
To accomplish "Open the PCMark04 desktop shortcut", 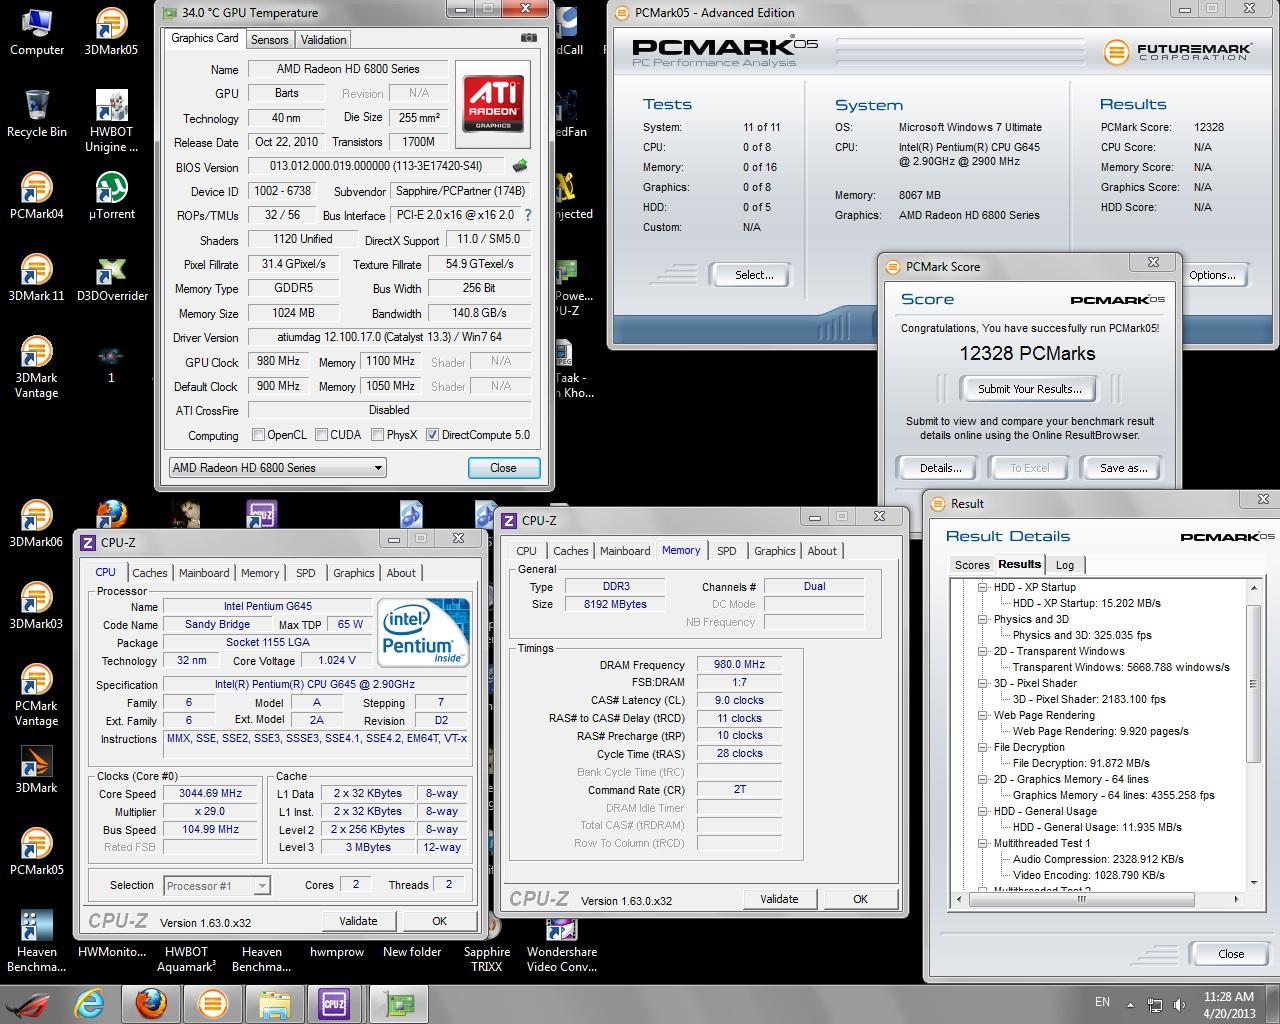I will coord(37,195).
